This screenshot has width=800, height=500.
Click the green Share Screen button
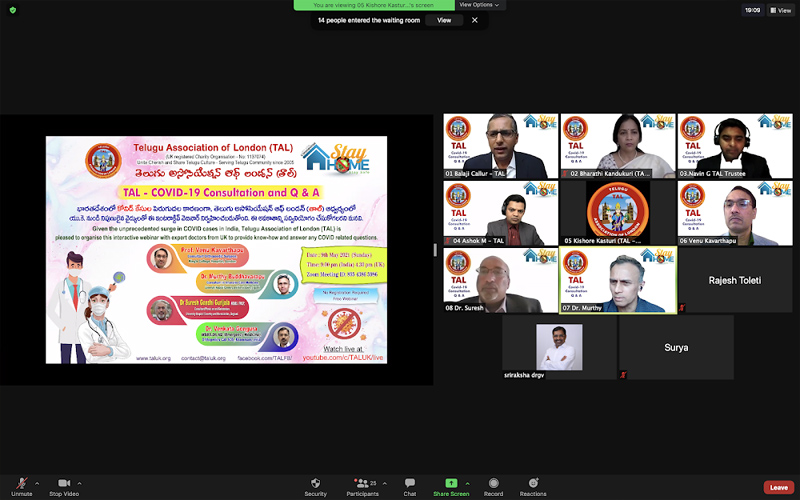click(x=451, y=487)
